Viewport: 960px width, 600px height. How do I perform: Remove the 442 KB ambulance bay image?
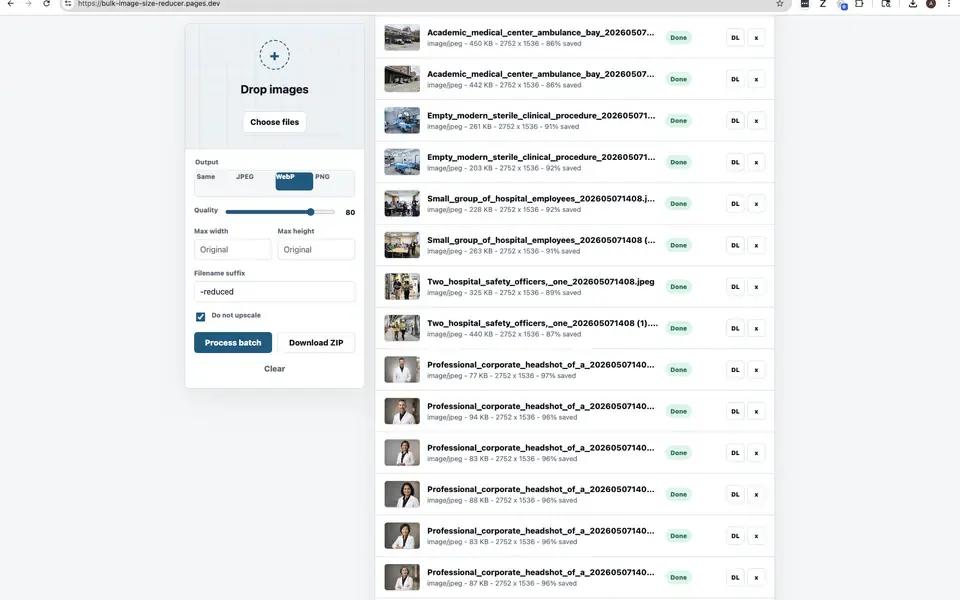point(756,80)
